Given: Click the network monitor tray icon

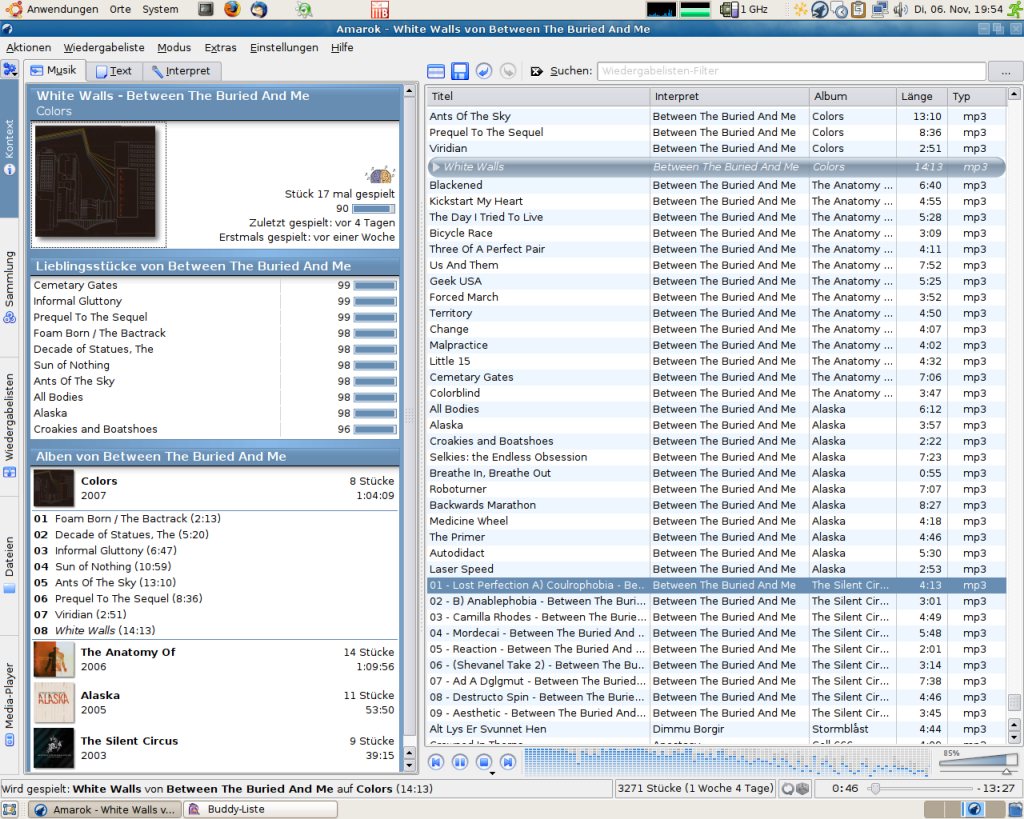Looking at the screenshot, I should [x=880, y=9].
